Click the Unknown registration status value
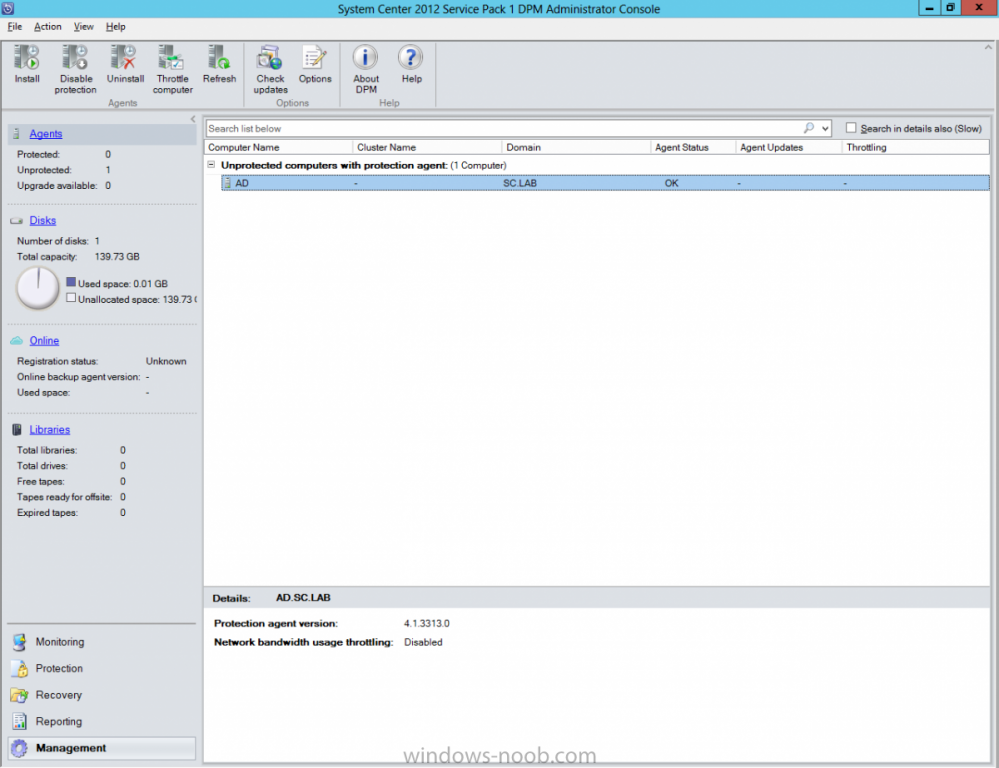 tap(166, 361)
